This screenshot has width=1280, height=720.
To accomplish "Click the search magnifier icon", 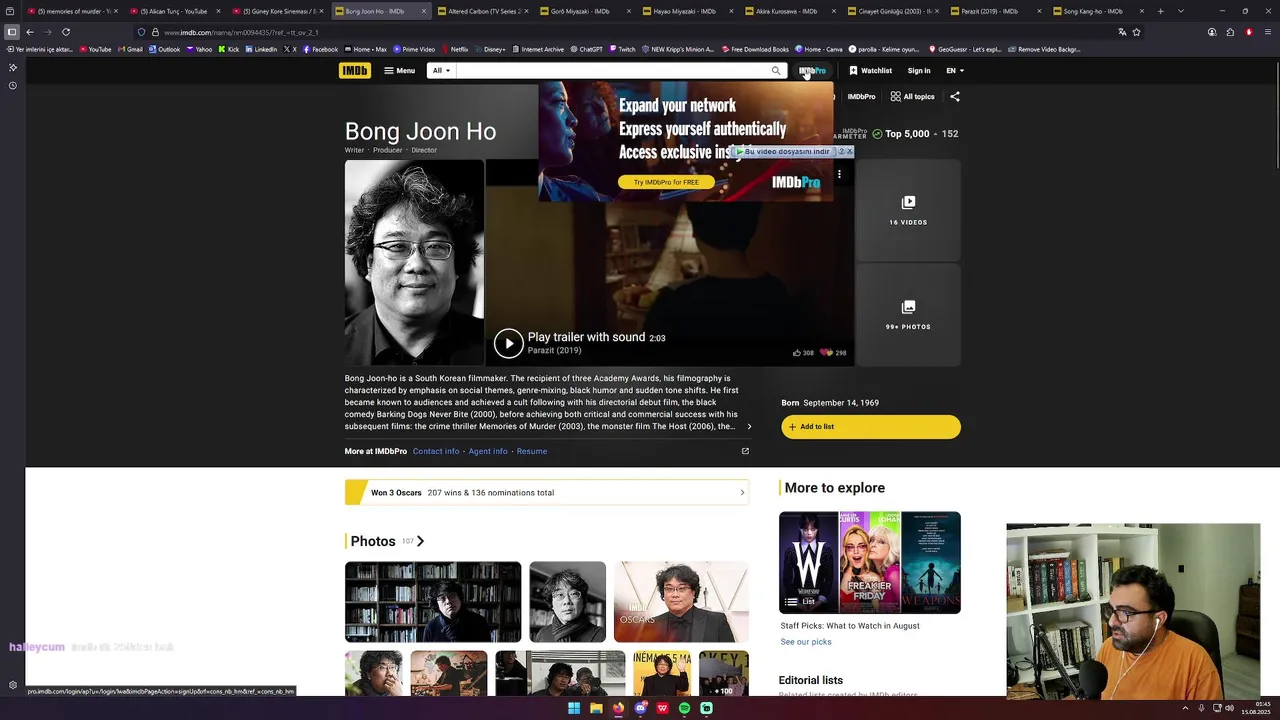I will (x=775, y=70).
